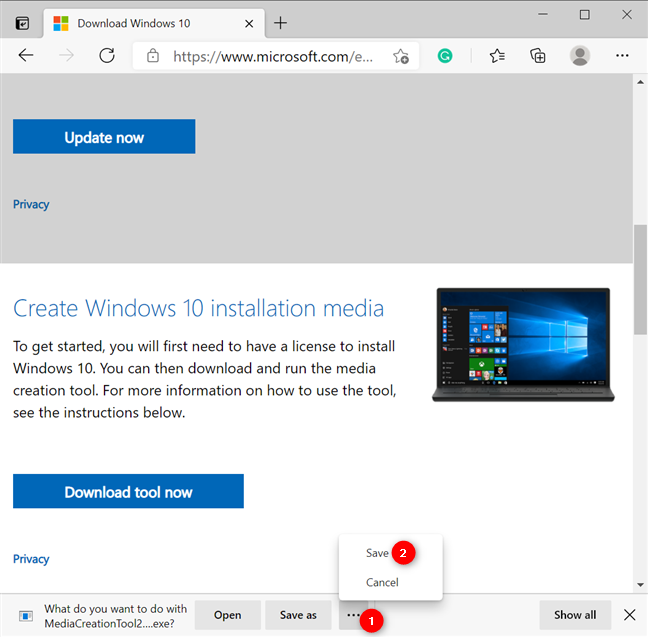Click the page scroll up arrow
The image size is (648, 637).
[x=640, y=82]
